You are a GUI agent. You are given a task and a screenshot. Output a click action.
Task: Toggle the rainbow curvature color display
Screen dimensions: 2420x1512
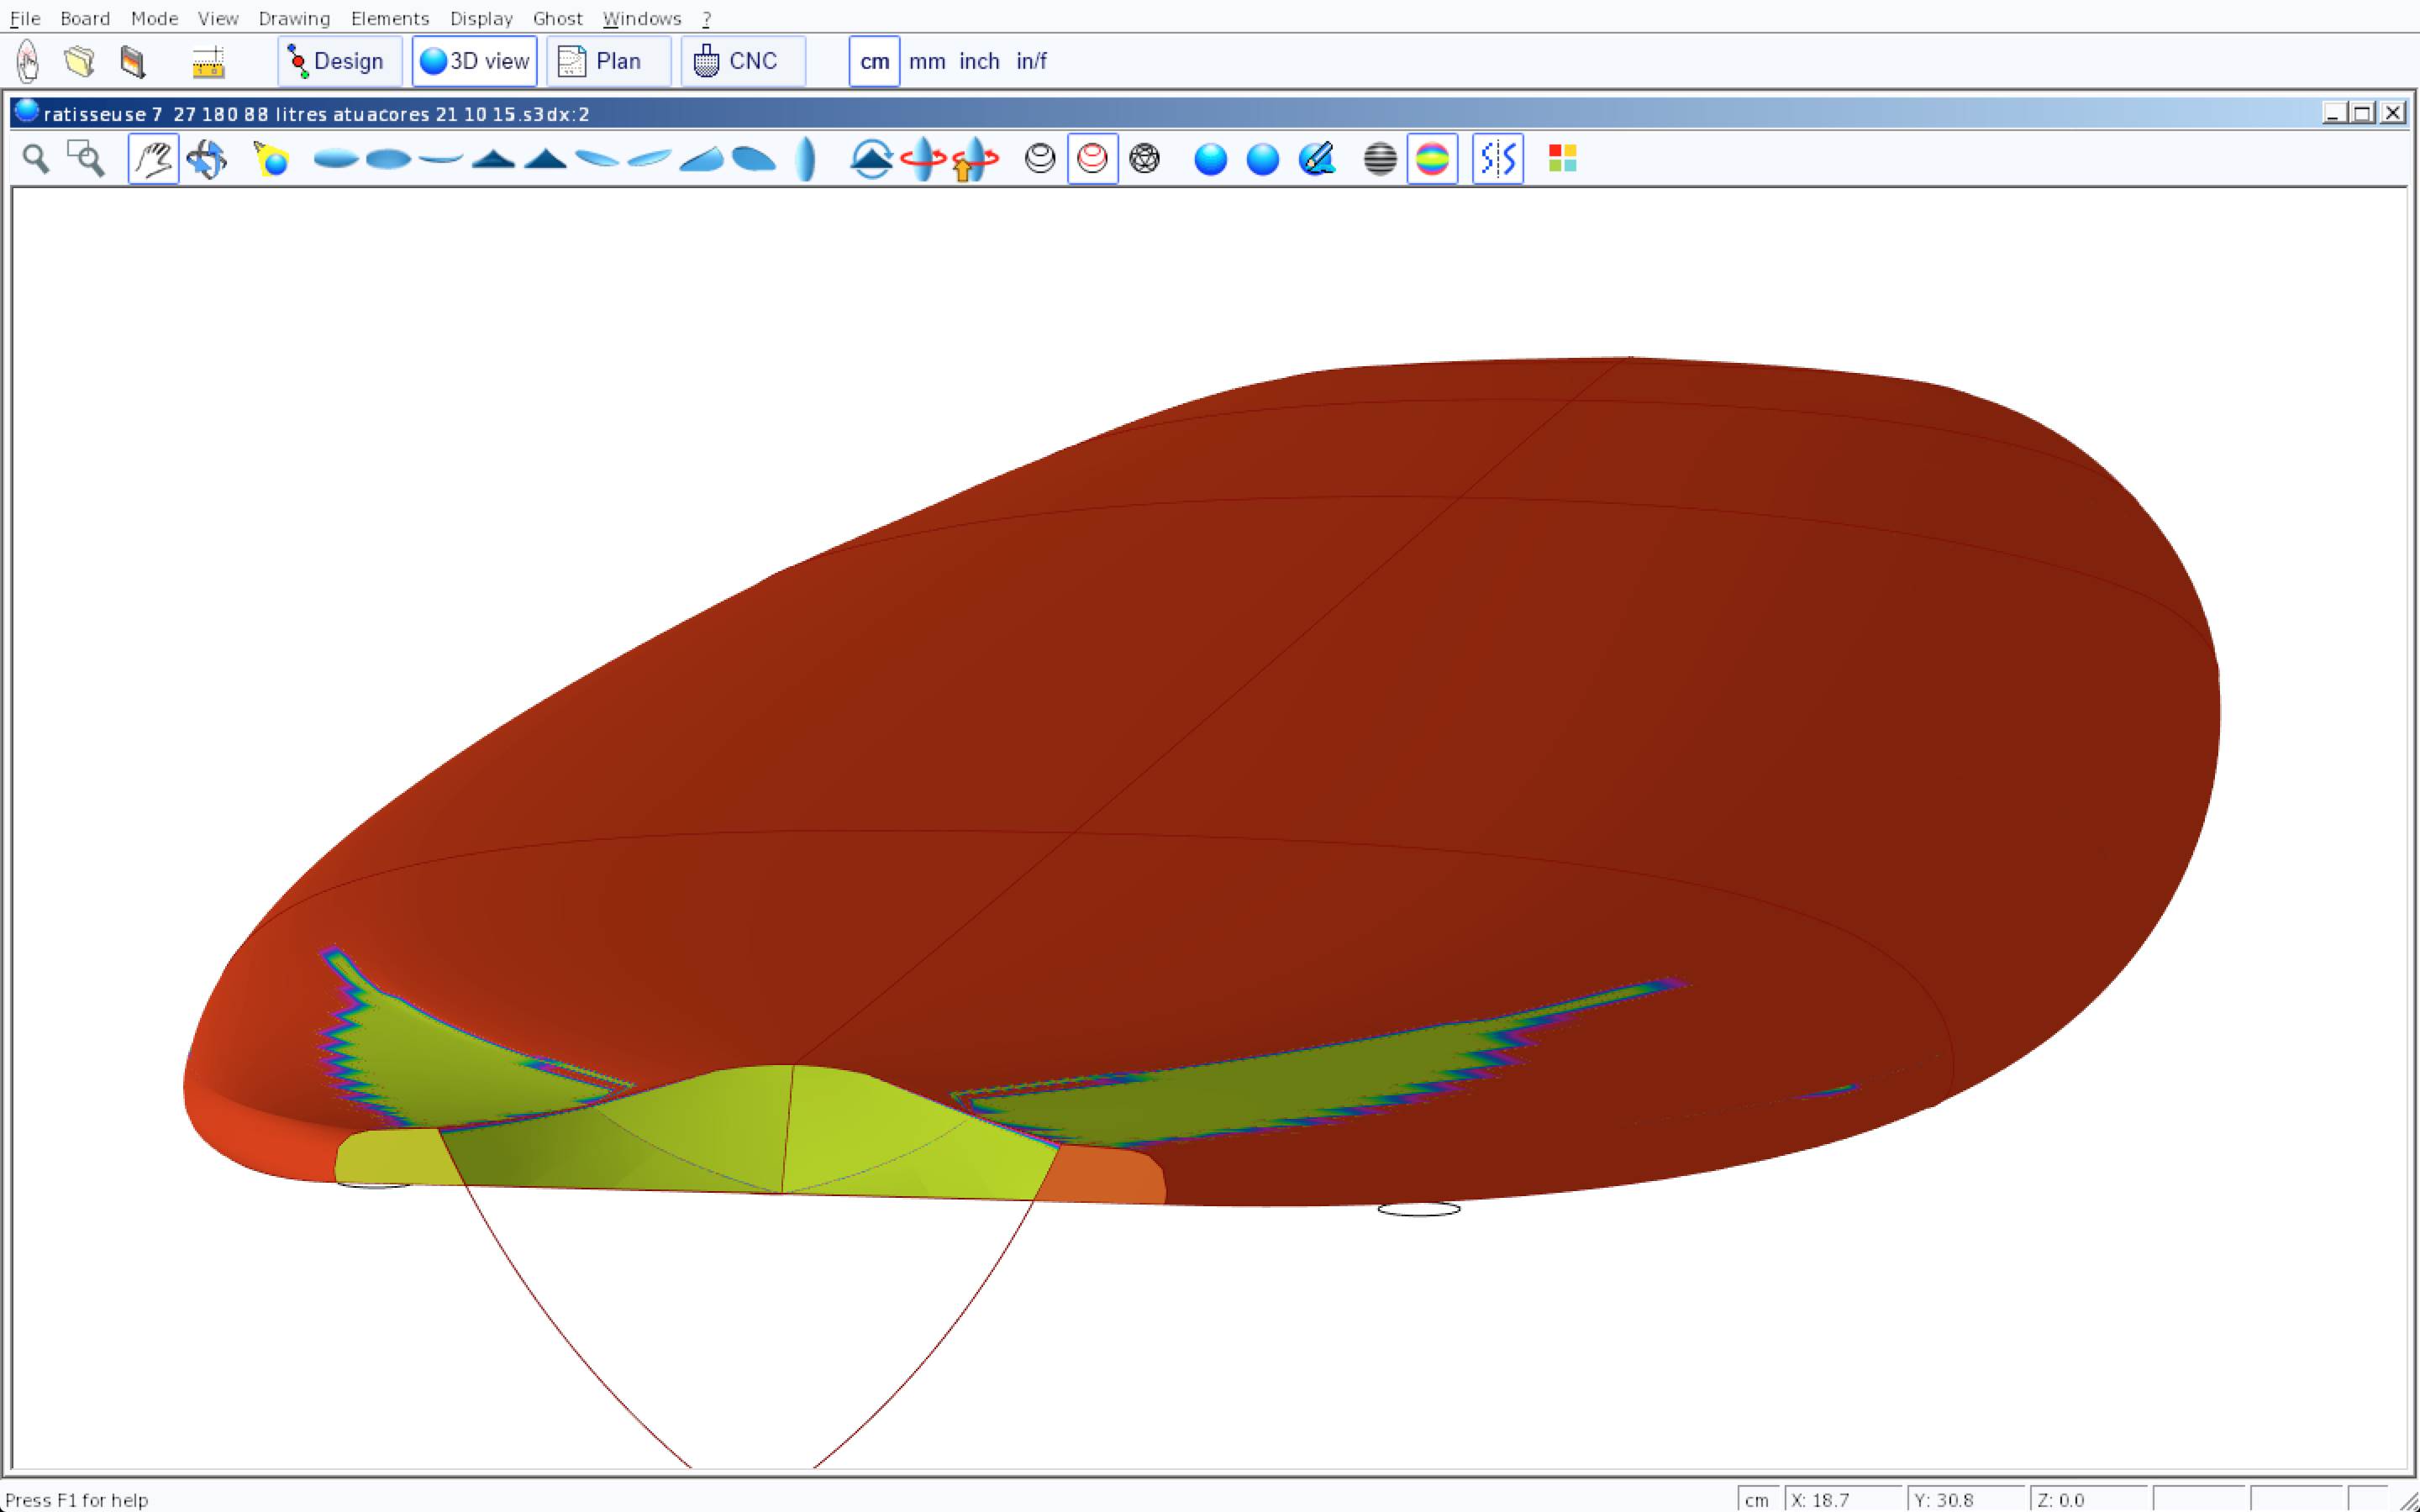click(x=1432, y=159)
